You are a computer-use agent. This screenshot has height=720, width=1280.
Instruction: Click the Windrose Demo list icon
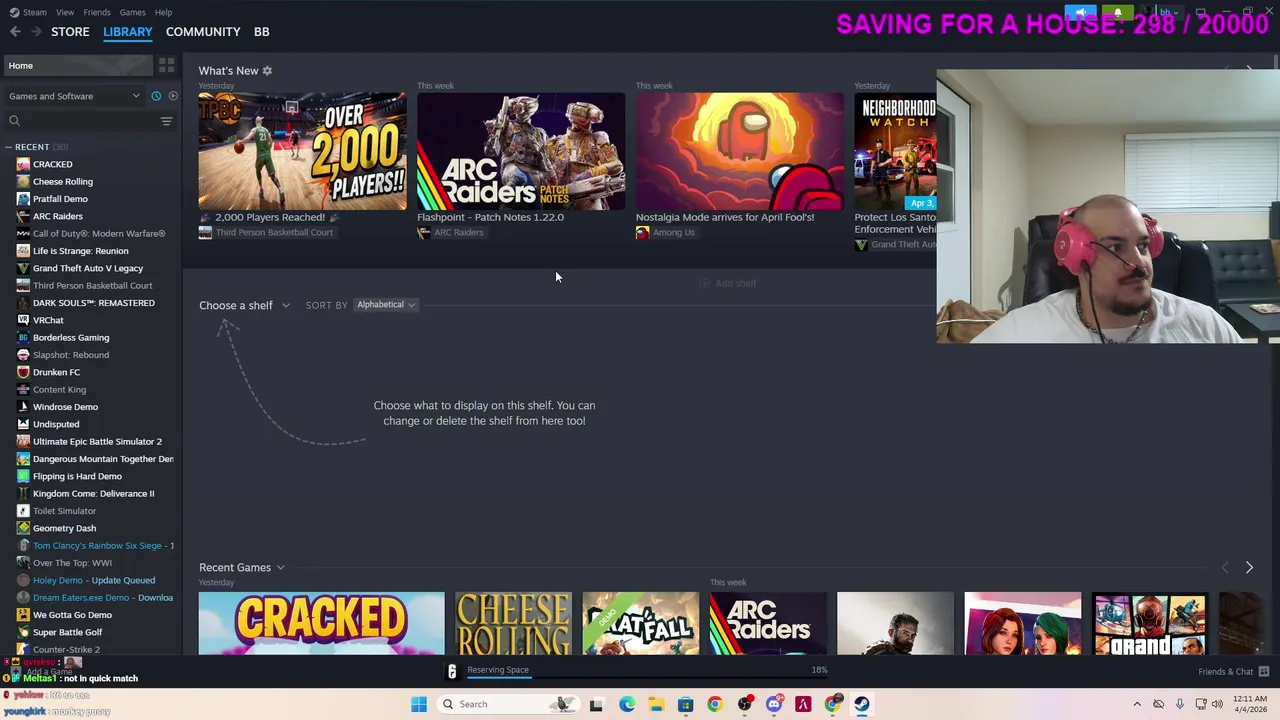(x=23, y=407)
